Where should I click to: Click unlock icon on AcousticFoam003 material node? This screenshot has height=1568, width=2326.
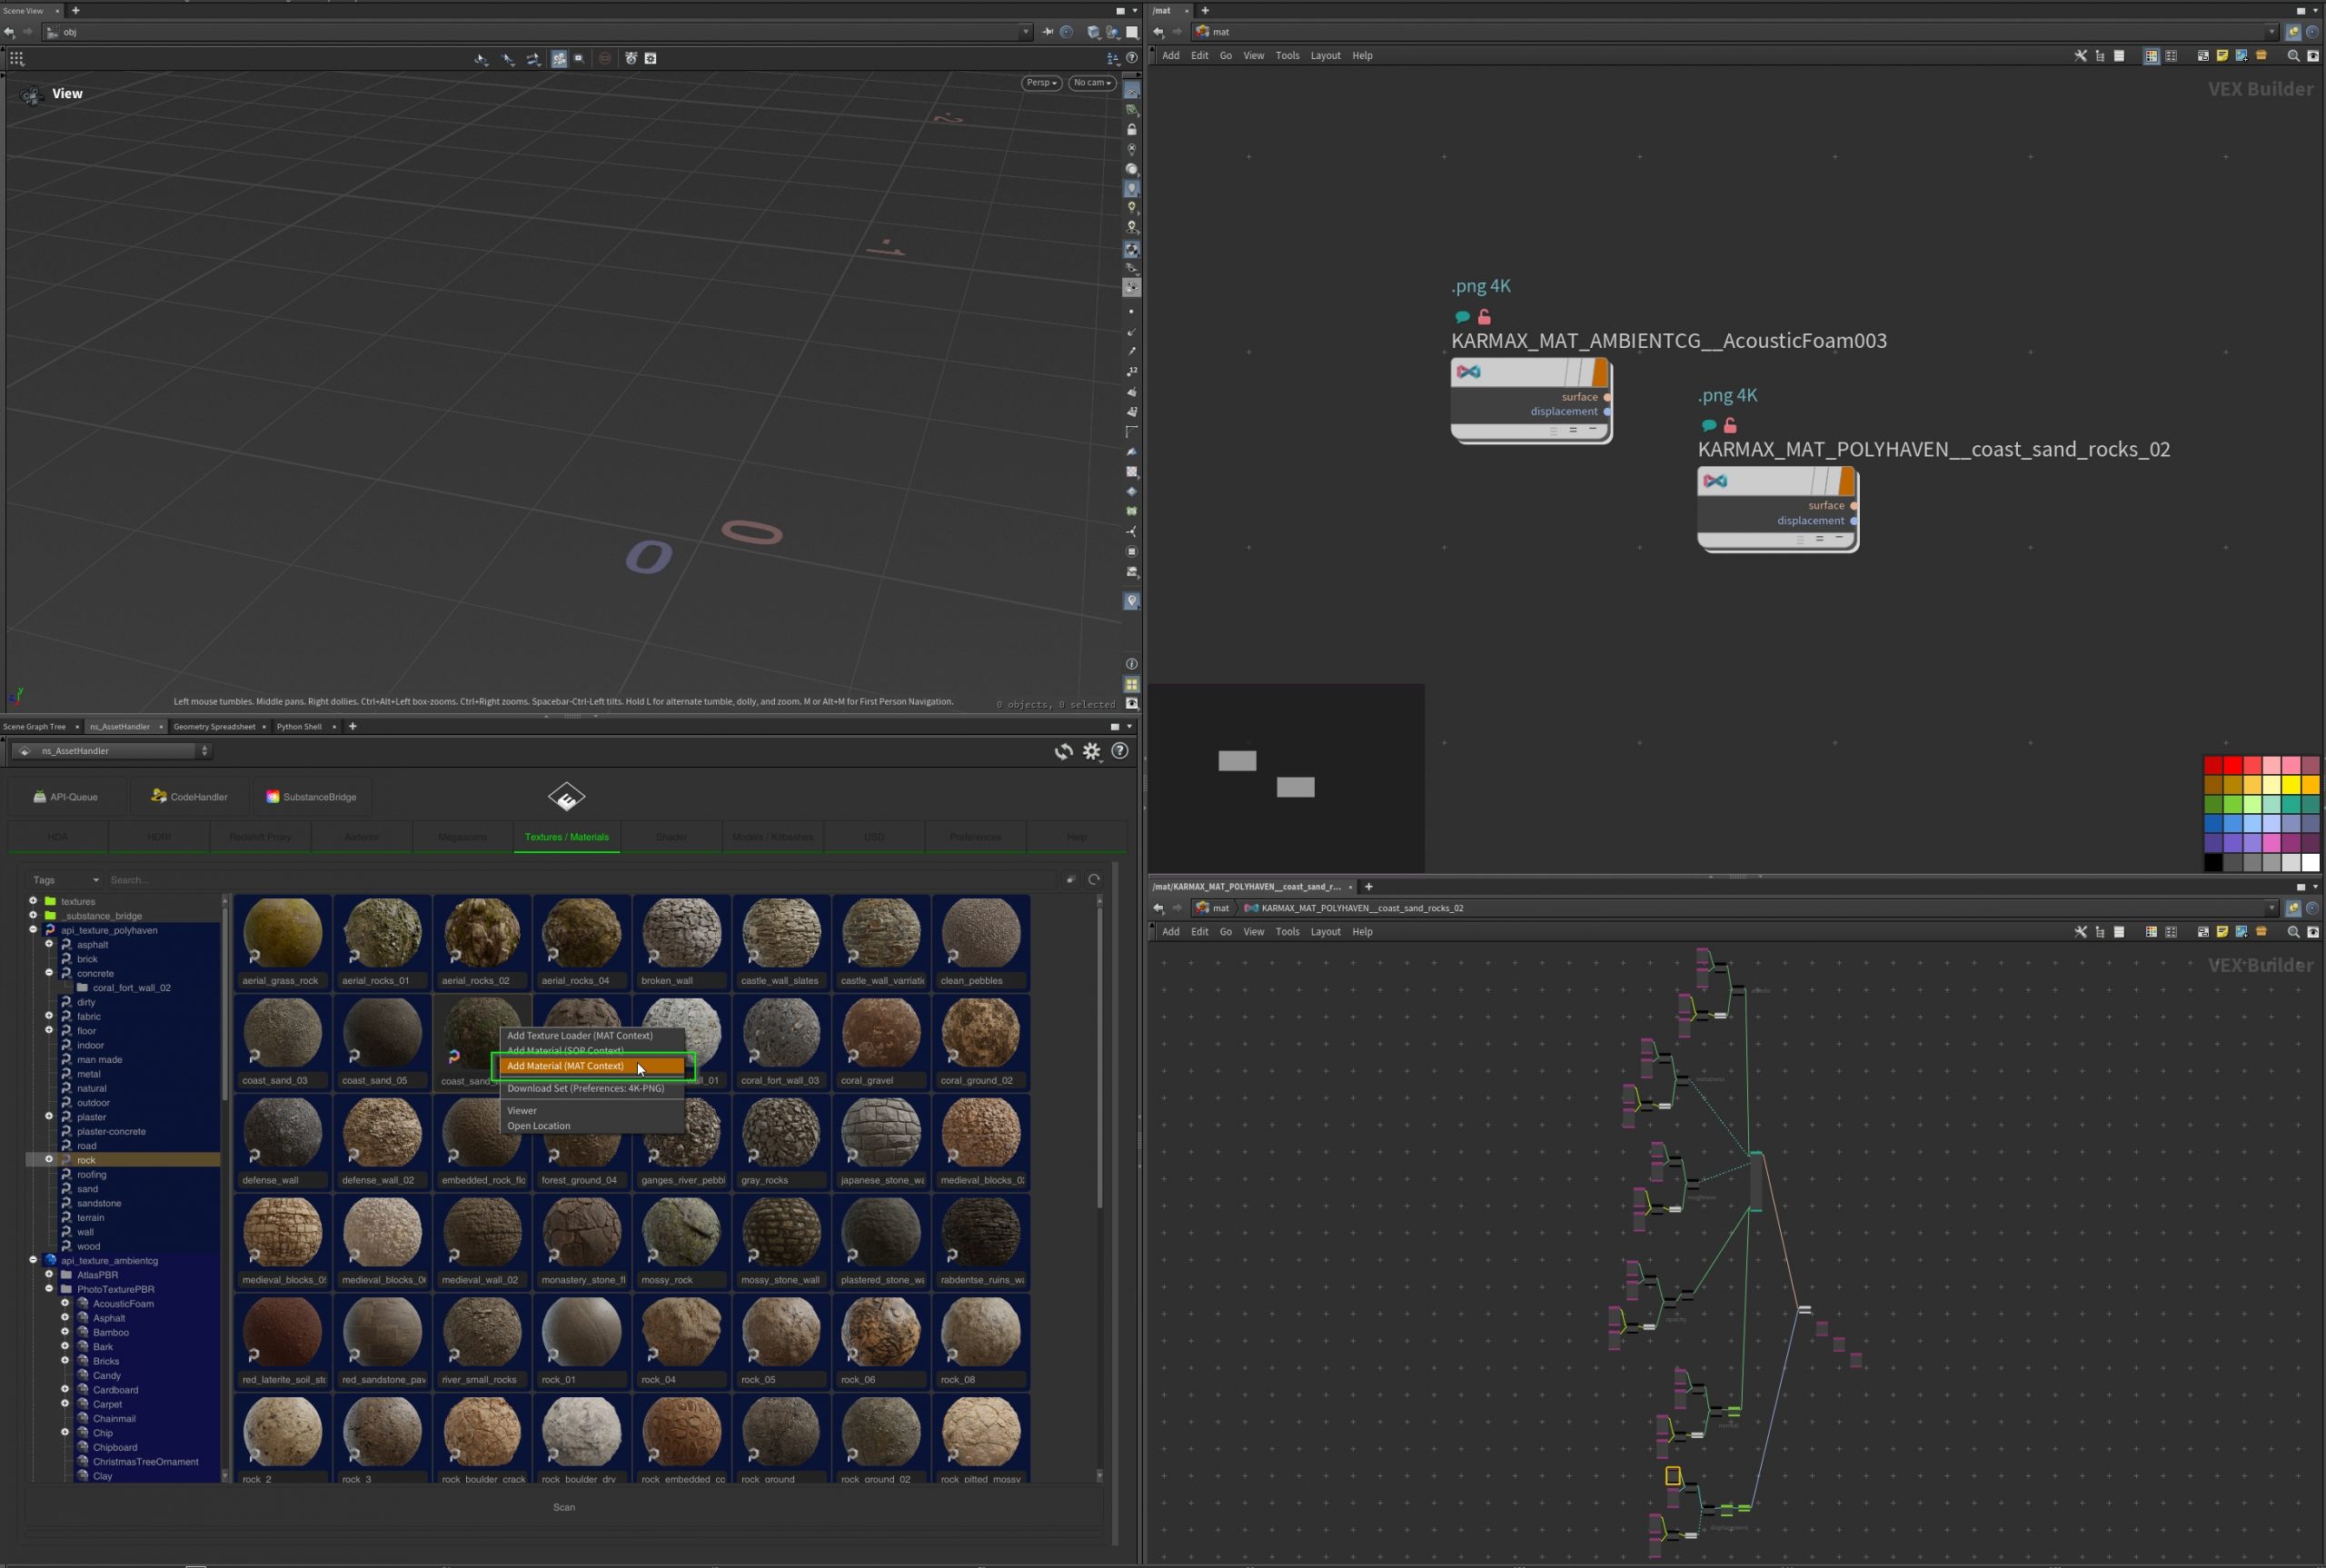coord(1484,317)
